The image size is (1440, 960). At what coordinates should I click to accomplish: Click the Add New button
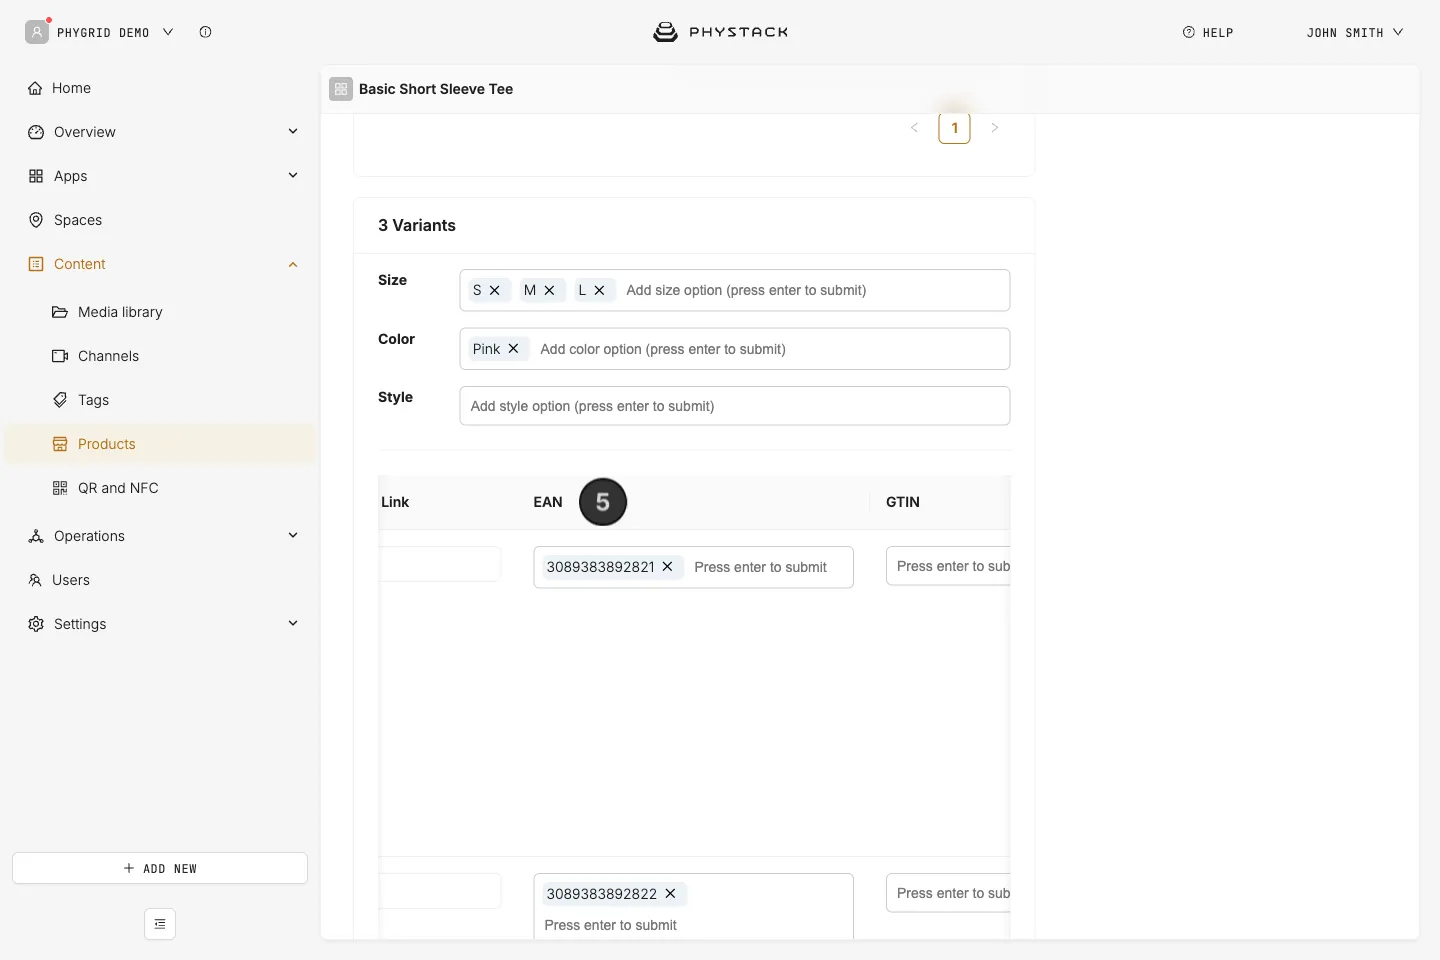coord(160,868)
